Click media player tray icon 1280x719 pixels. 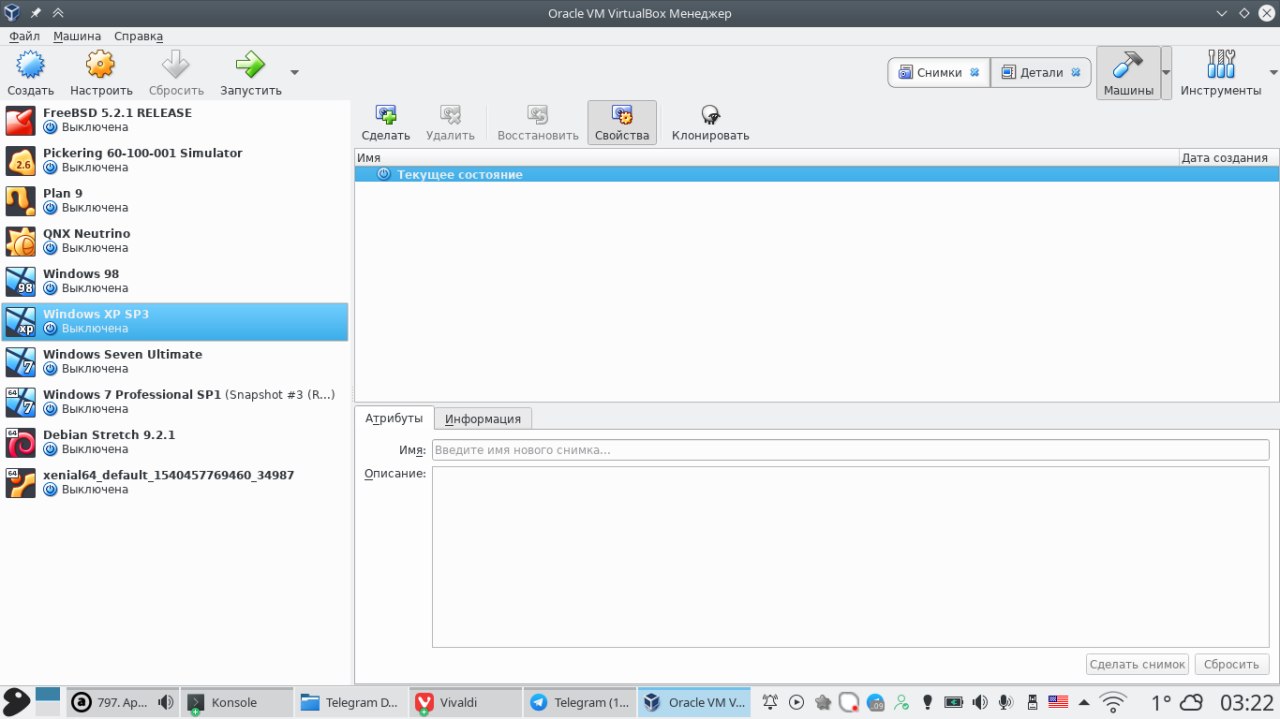pyautogui.click(x=797, y=702)
